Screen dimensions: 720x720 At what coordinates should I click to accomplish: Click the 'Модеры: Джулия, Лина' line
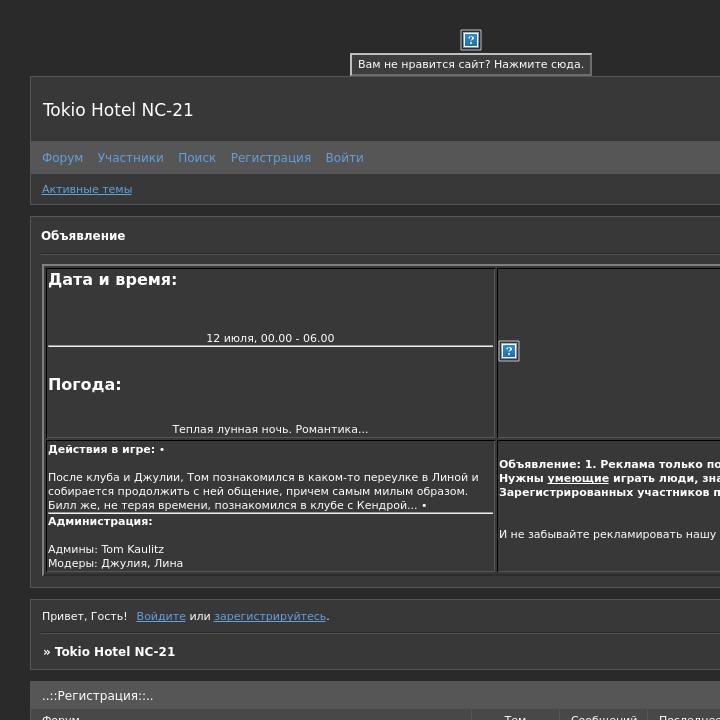(115, 563)
